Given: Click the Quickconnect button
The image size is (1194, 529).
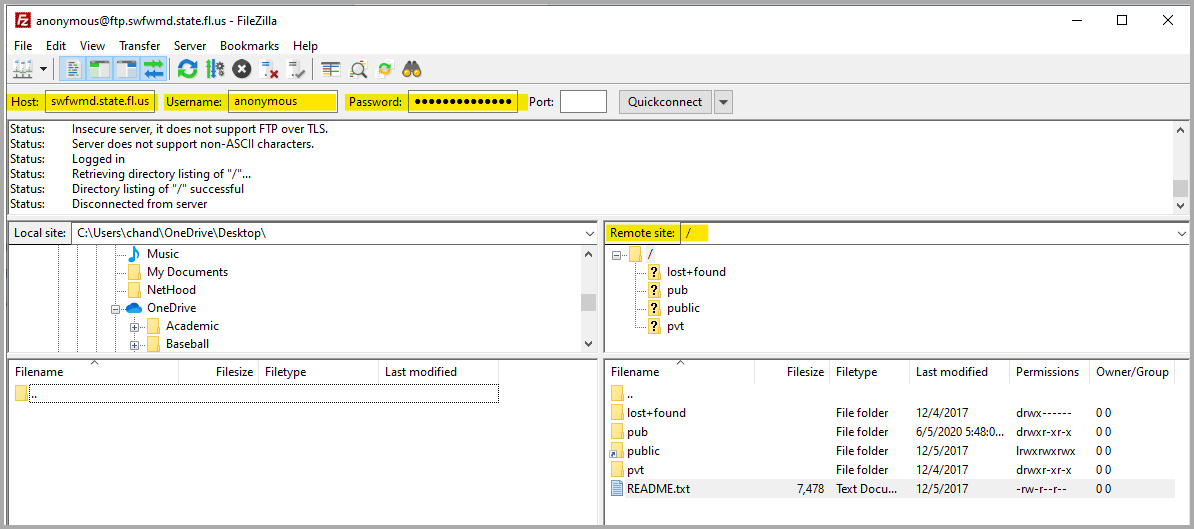Looking at the screenshot, I should [665, 102].
